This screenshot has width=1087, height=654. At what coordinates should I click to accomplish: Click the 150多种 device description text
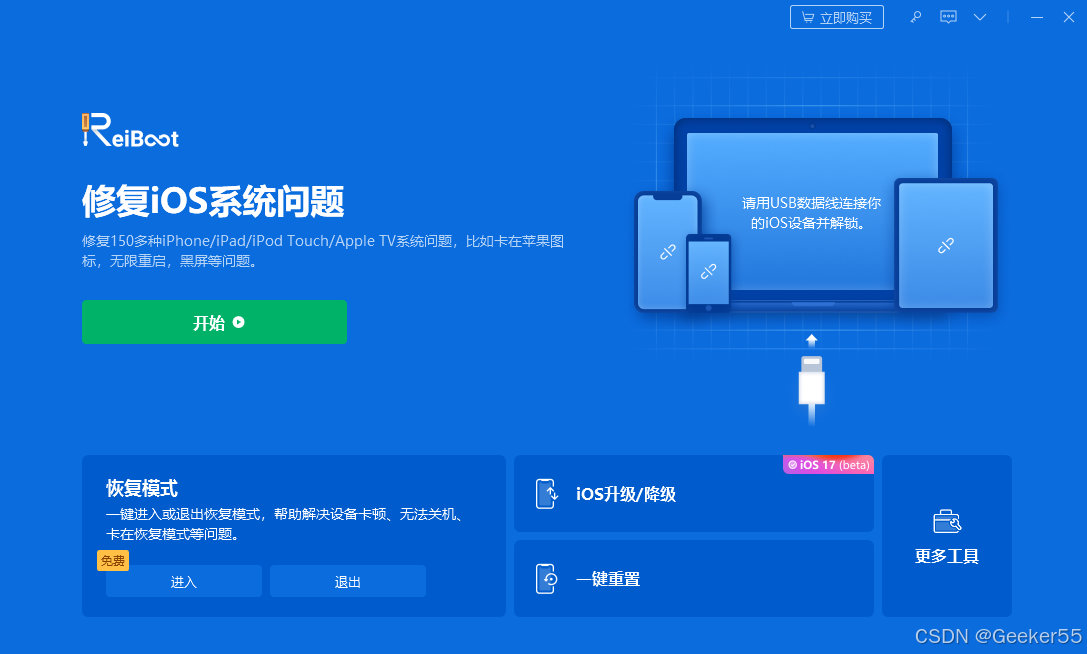(323, 251)
